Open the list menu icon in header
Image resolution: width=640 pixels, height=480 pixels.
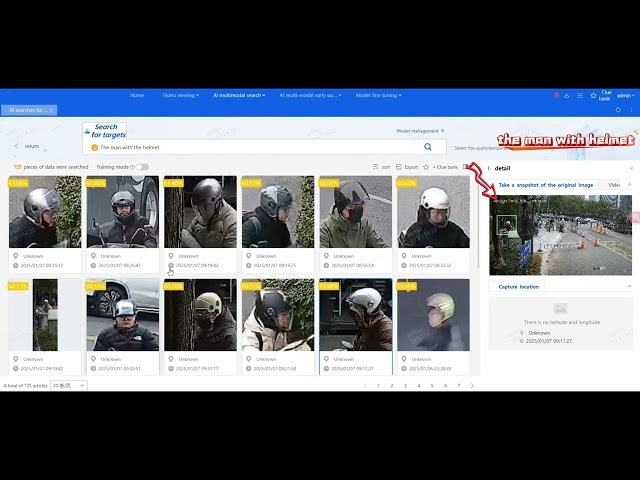point(580,96)
